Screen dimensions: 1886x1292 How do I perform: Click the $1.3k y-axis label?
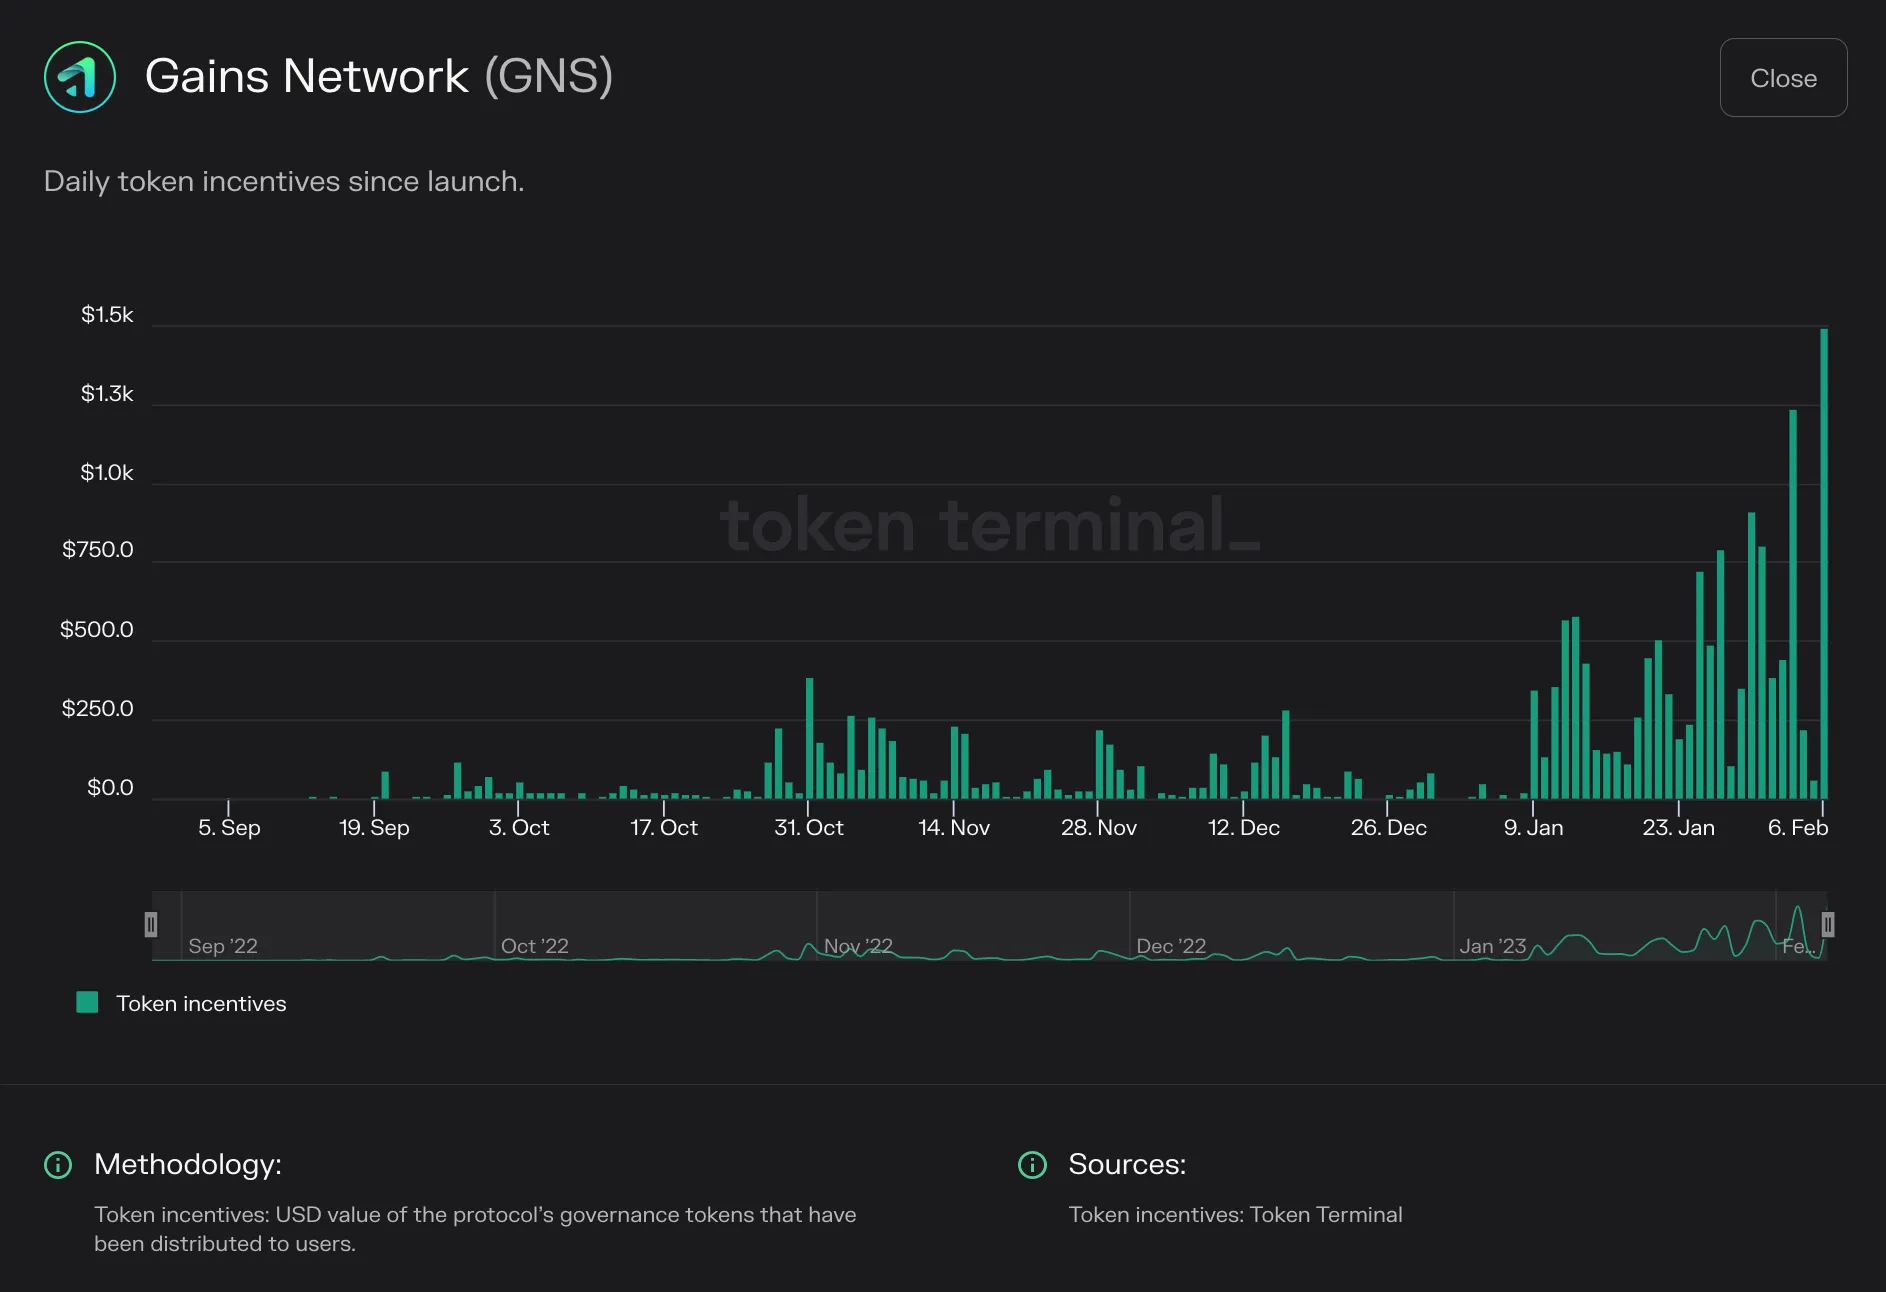click(x=107, y=394)
